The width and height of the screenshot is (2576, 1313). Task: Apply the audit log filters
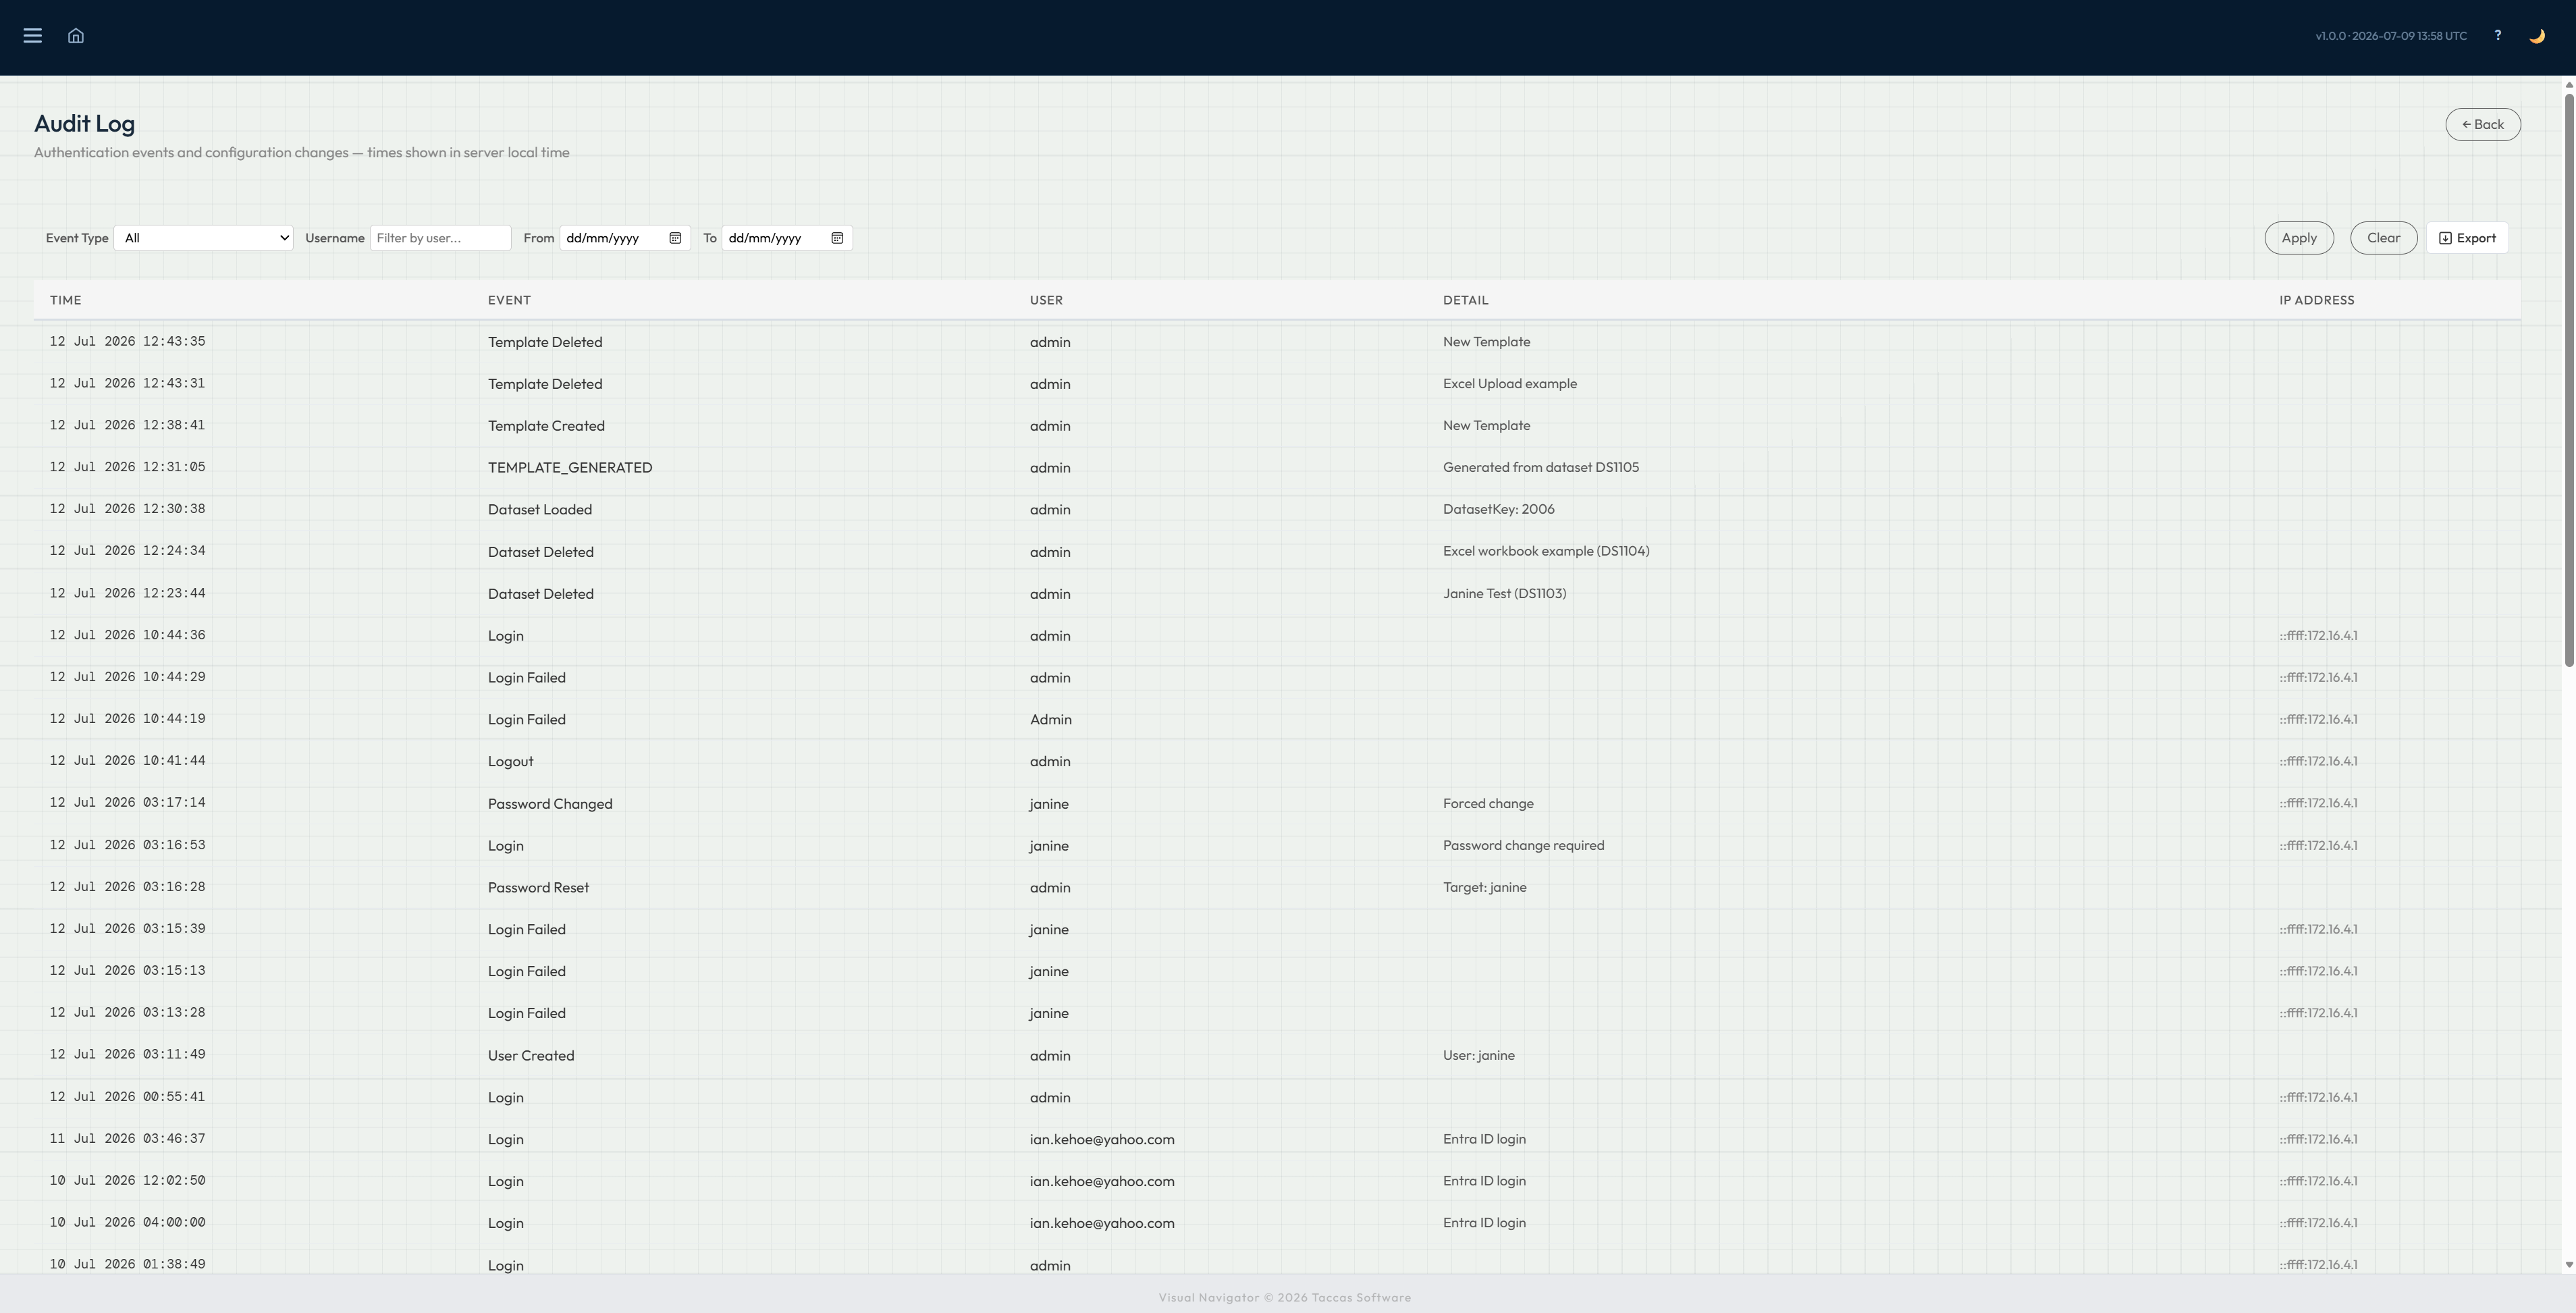click(2299, 238)
